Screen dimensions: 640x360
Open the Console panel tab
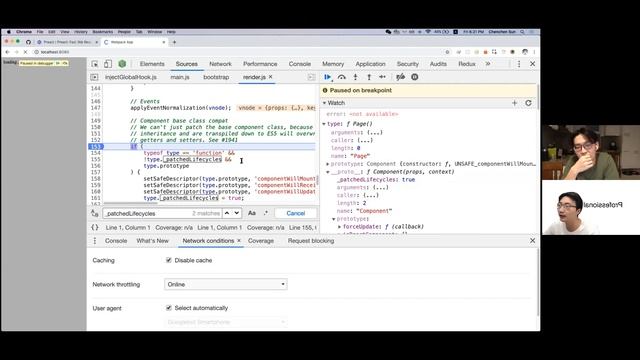300,64
